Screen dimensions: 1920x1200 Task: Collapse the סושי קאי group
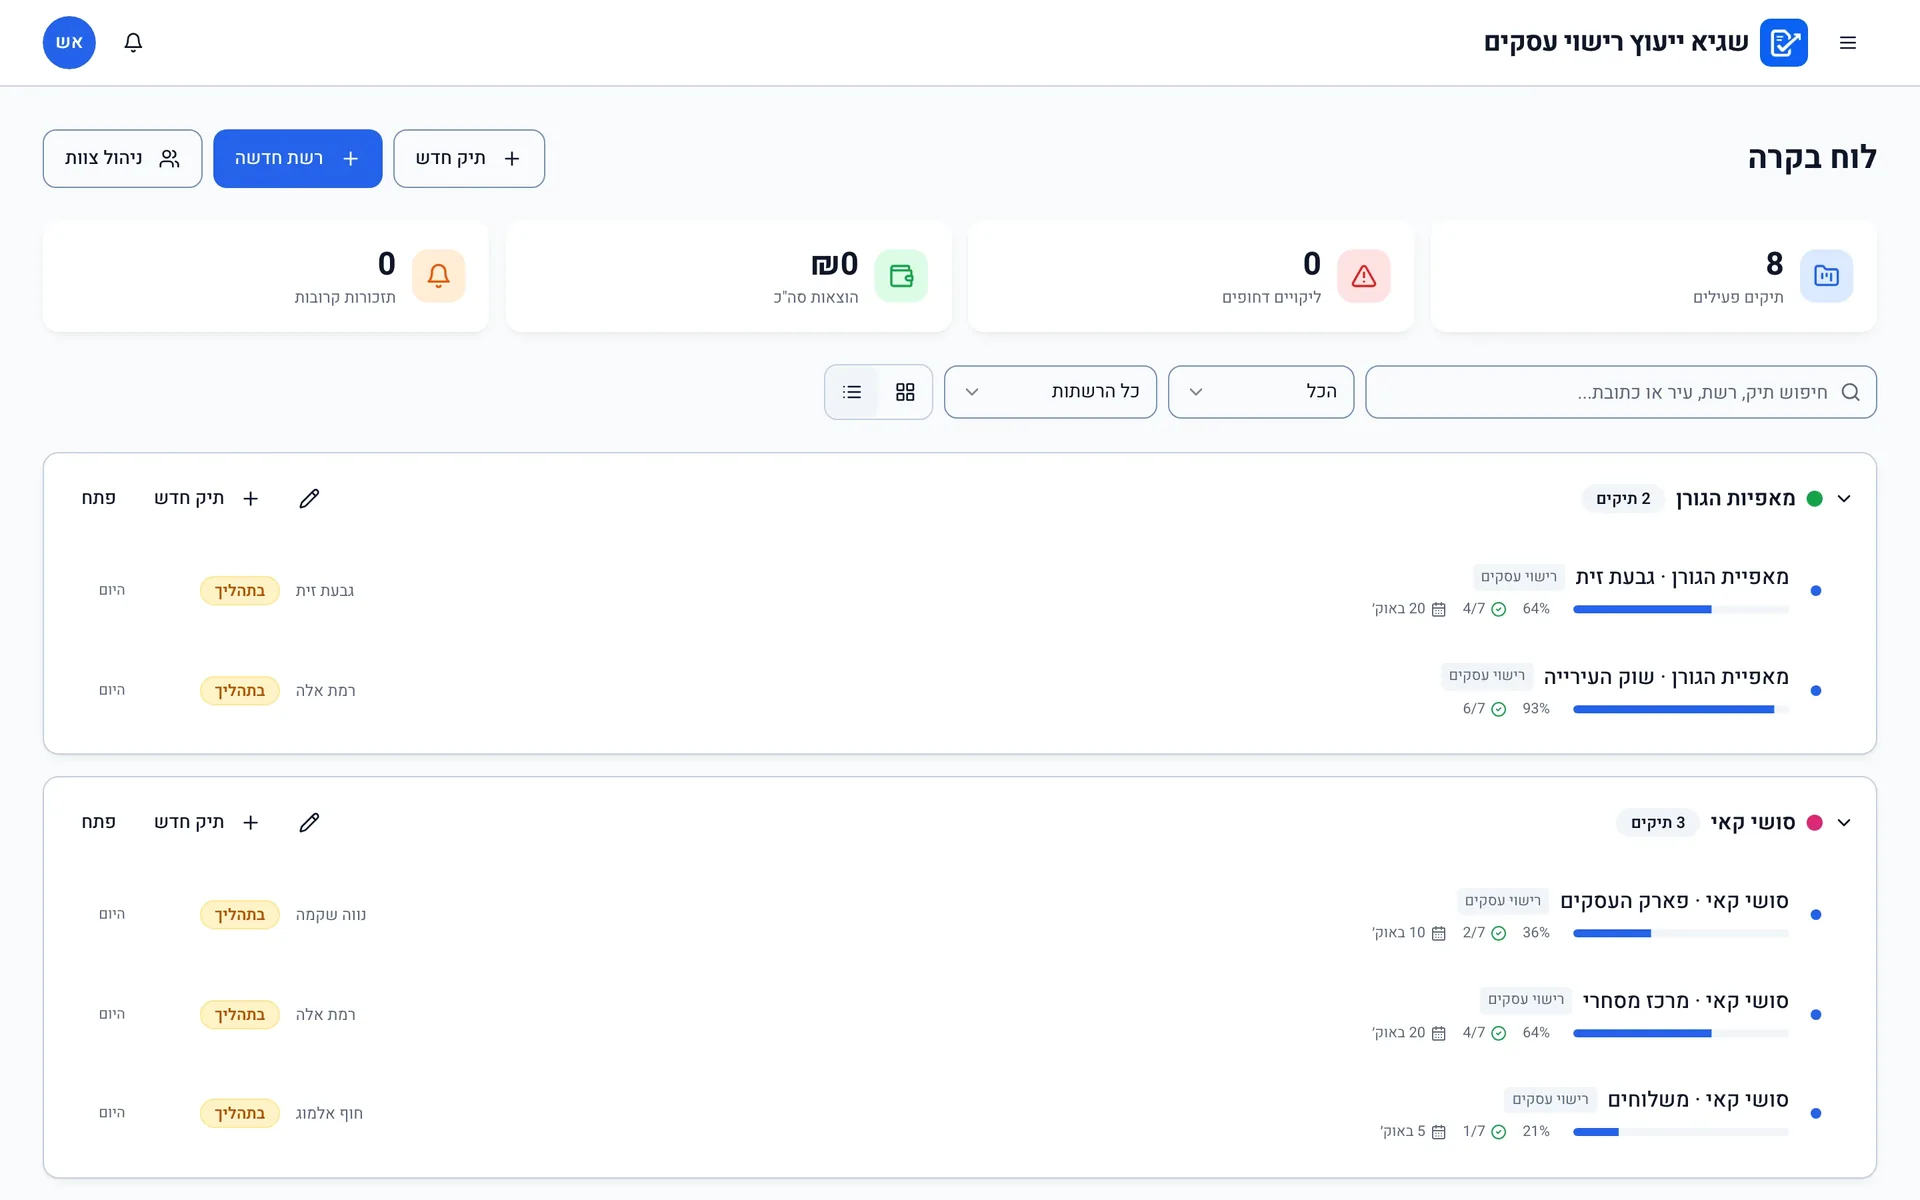pyautogui.click(x=1844, y=822)
